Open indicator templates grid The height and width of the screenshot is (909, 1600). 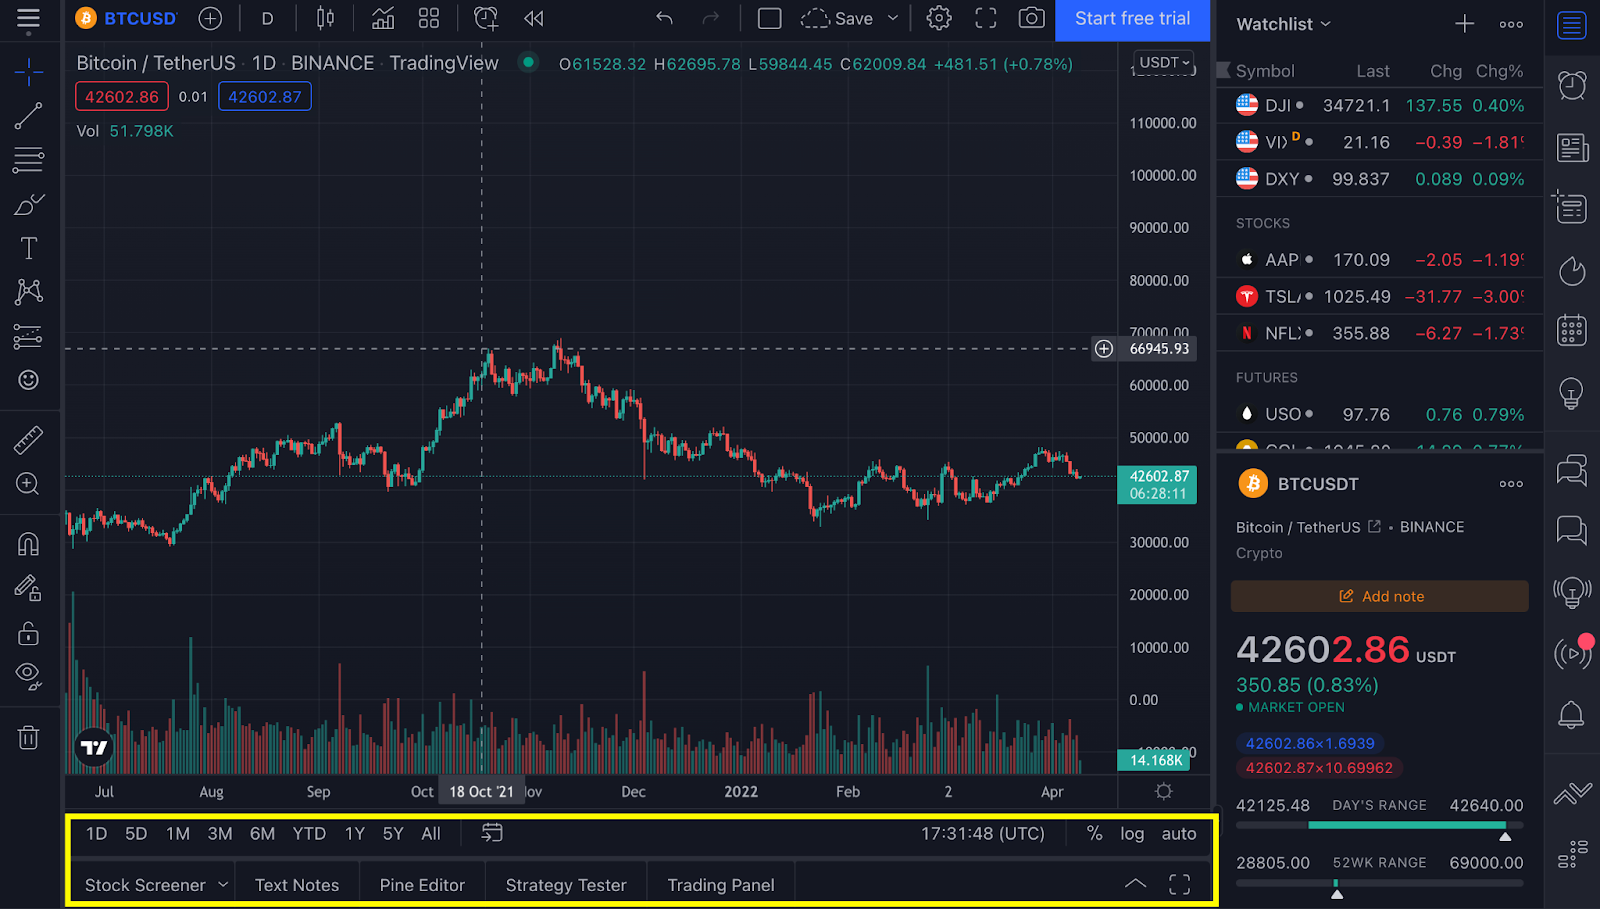point(429,18)
